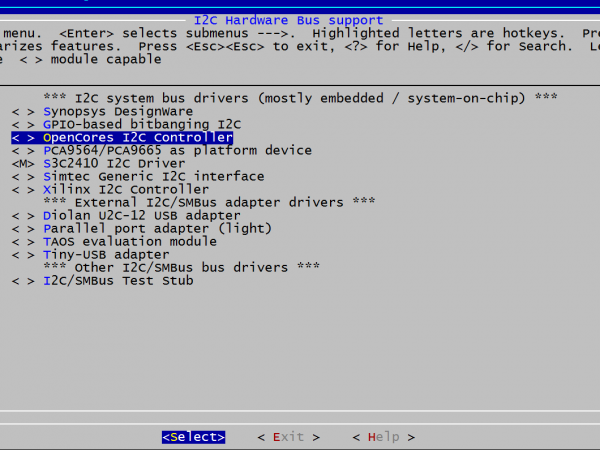This screenshot has width=600, height=450.
Task: Click the I2C system bus drivers header
Action: tap(300, 98)
